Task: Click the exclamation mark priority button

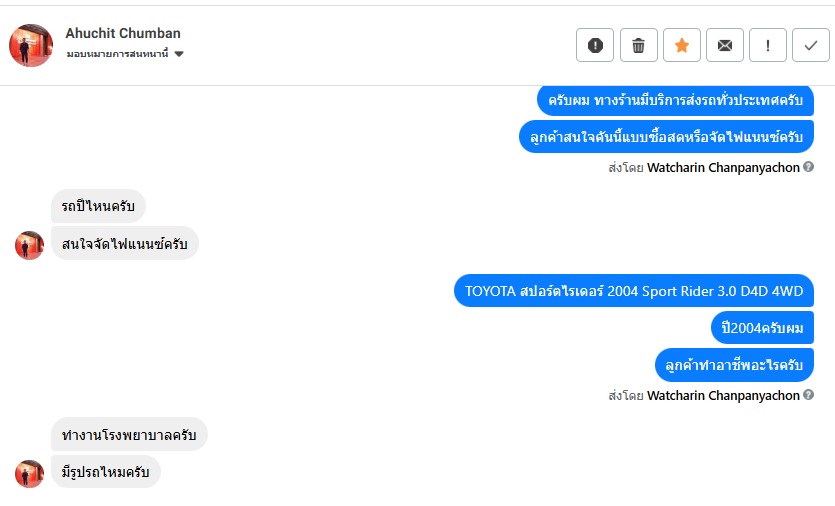Action: coord(768,45)
